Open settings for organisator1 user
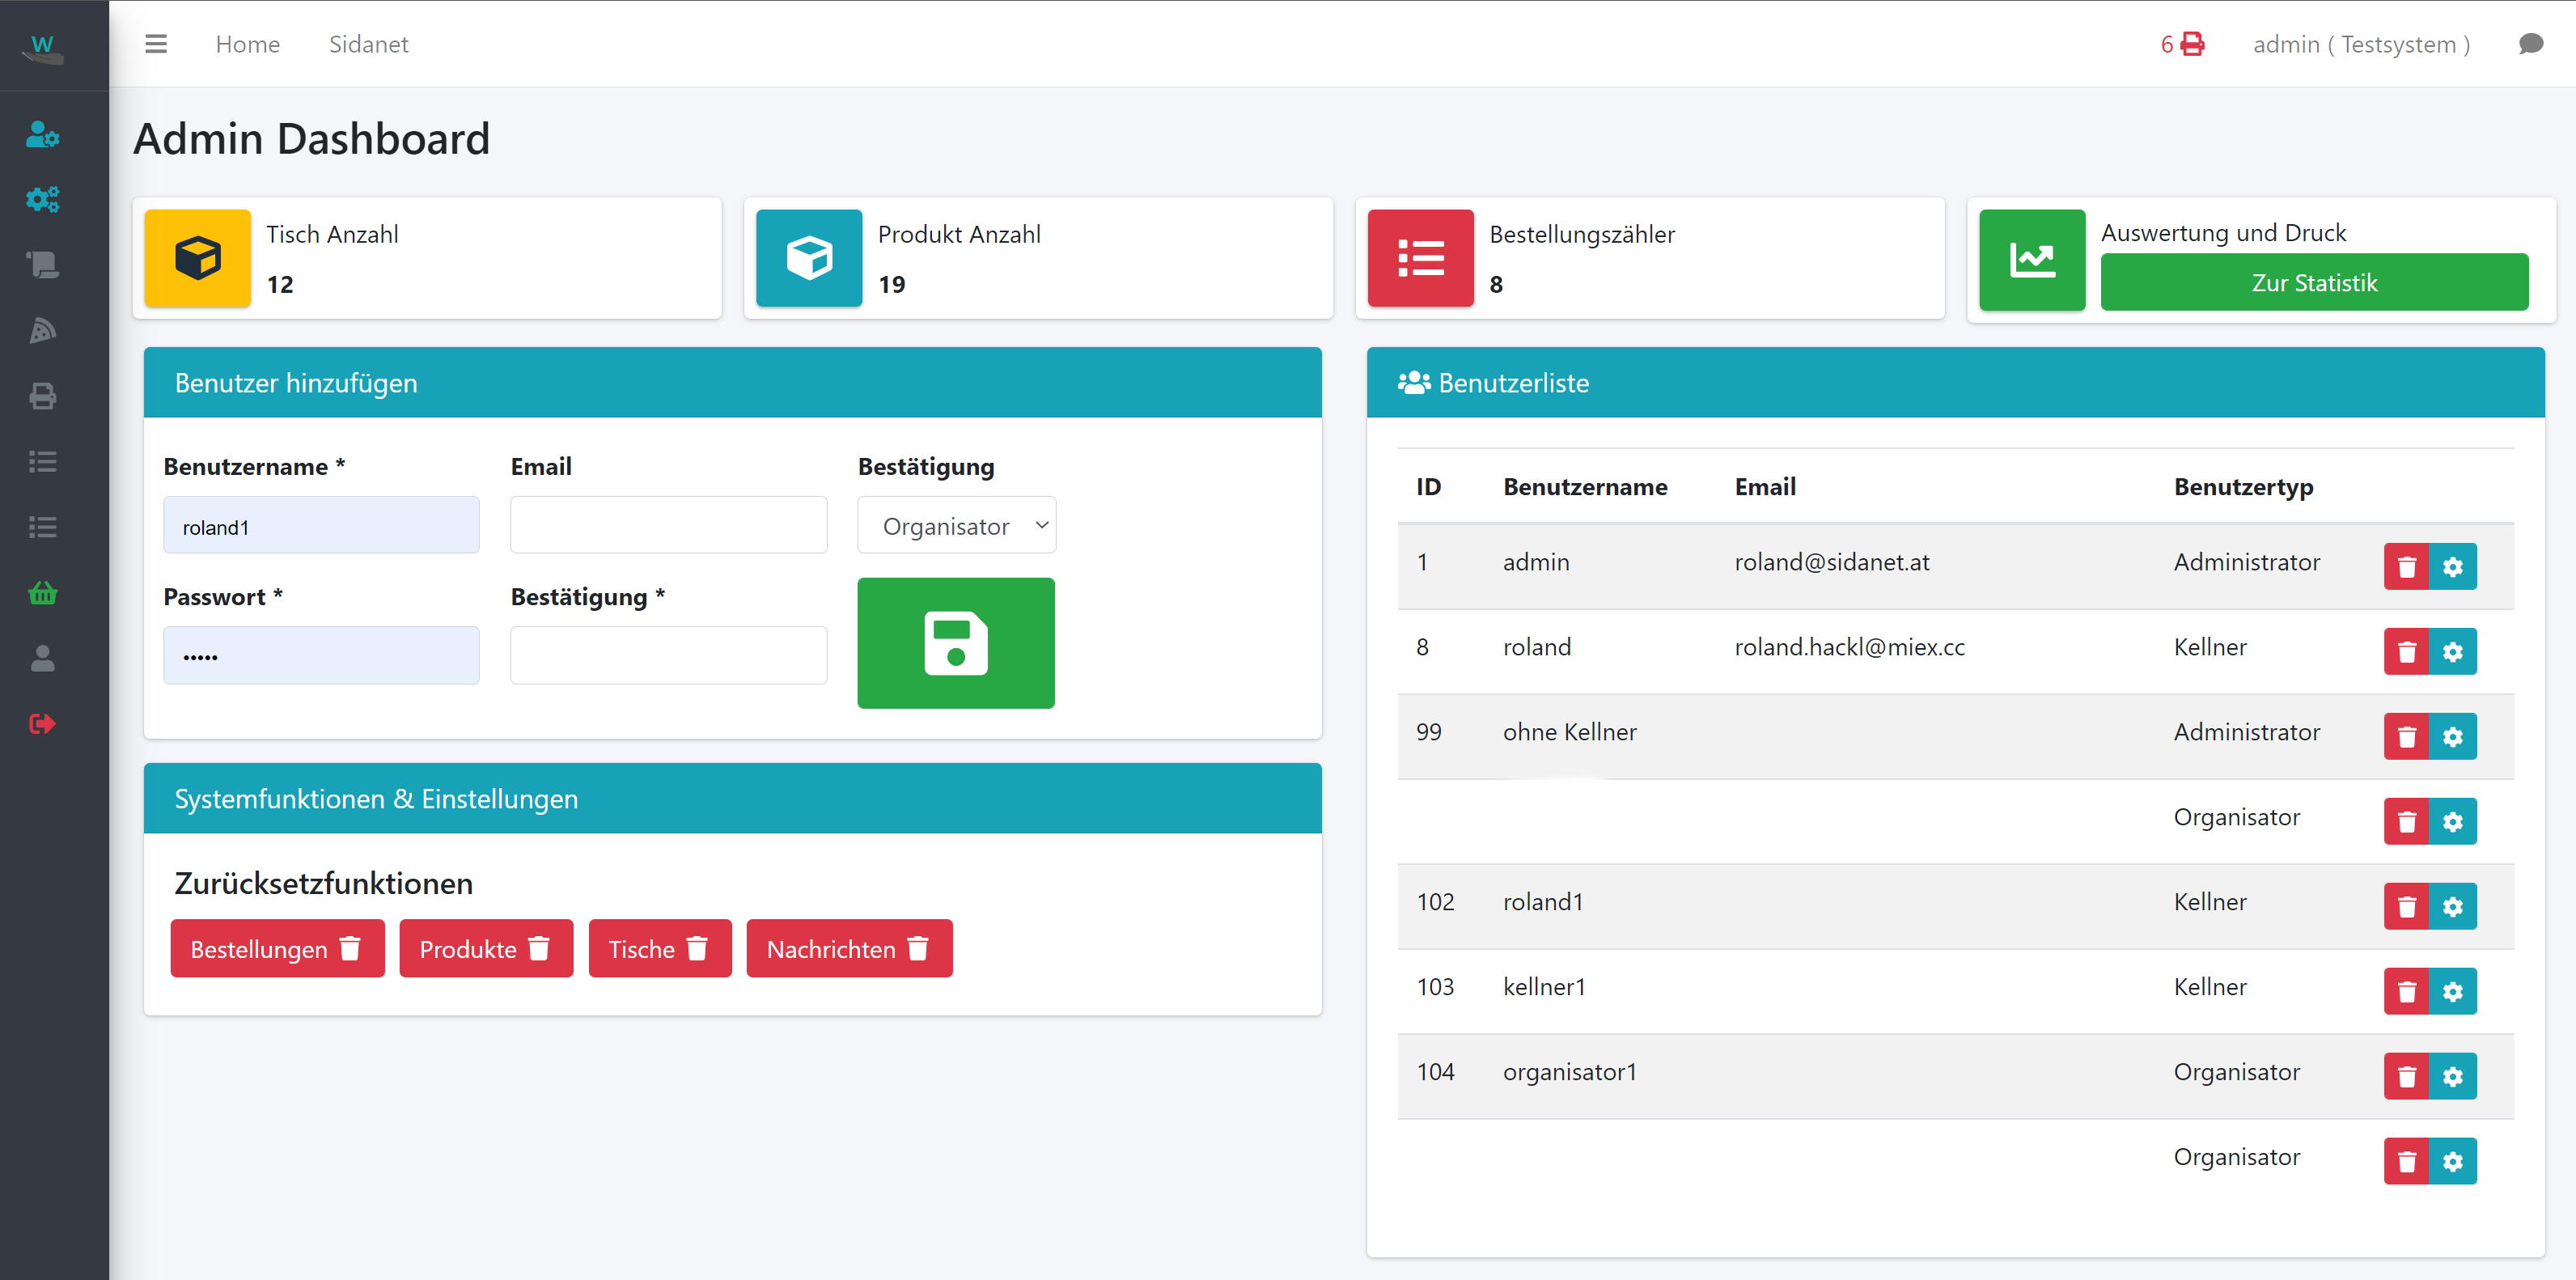The width and height of the screenshot is (2576, 1280). pos(2452,1076)
